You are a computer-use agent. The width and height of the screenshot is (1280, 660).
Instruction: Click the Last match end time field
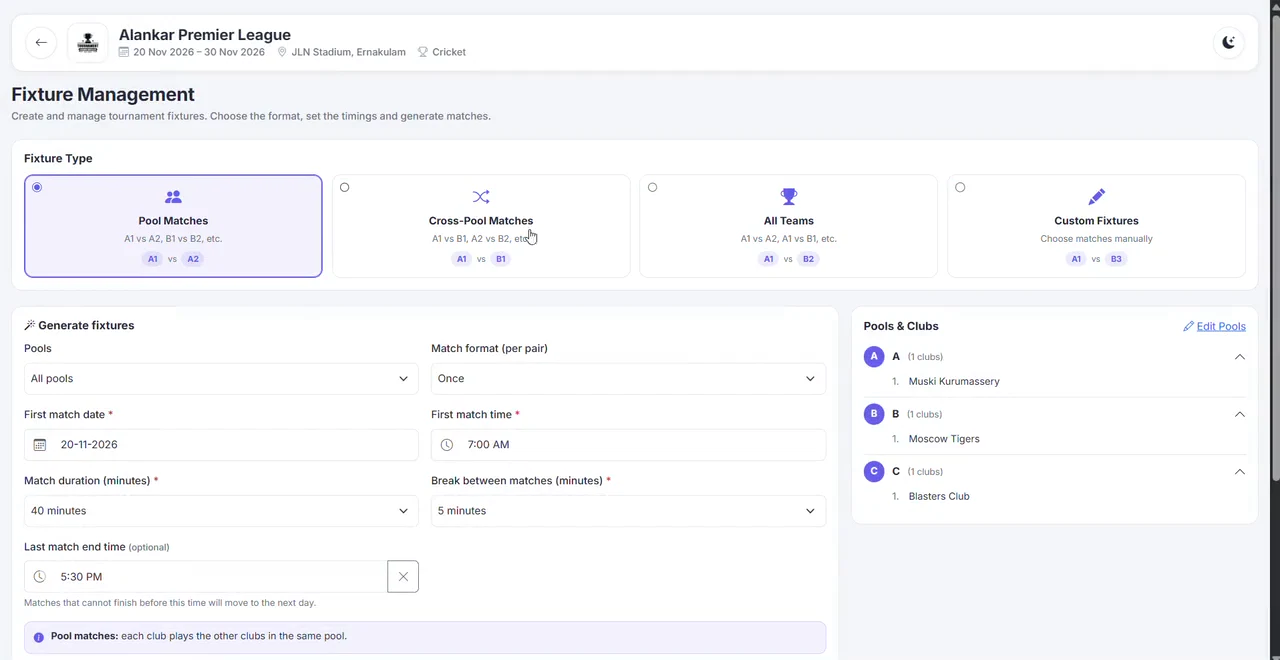pyautogui.click(x=206, y=577)
